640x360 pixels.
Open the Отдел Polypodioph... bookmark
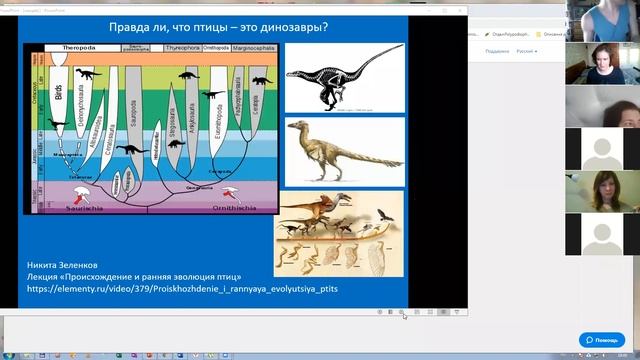pyautogui.click(x=507, y=34)
